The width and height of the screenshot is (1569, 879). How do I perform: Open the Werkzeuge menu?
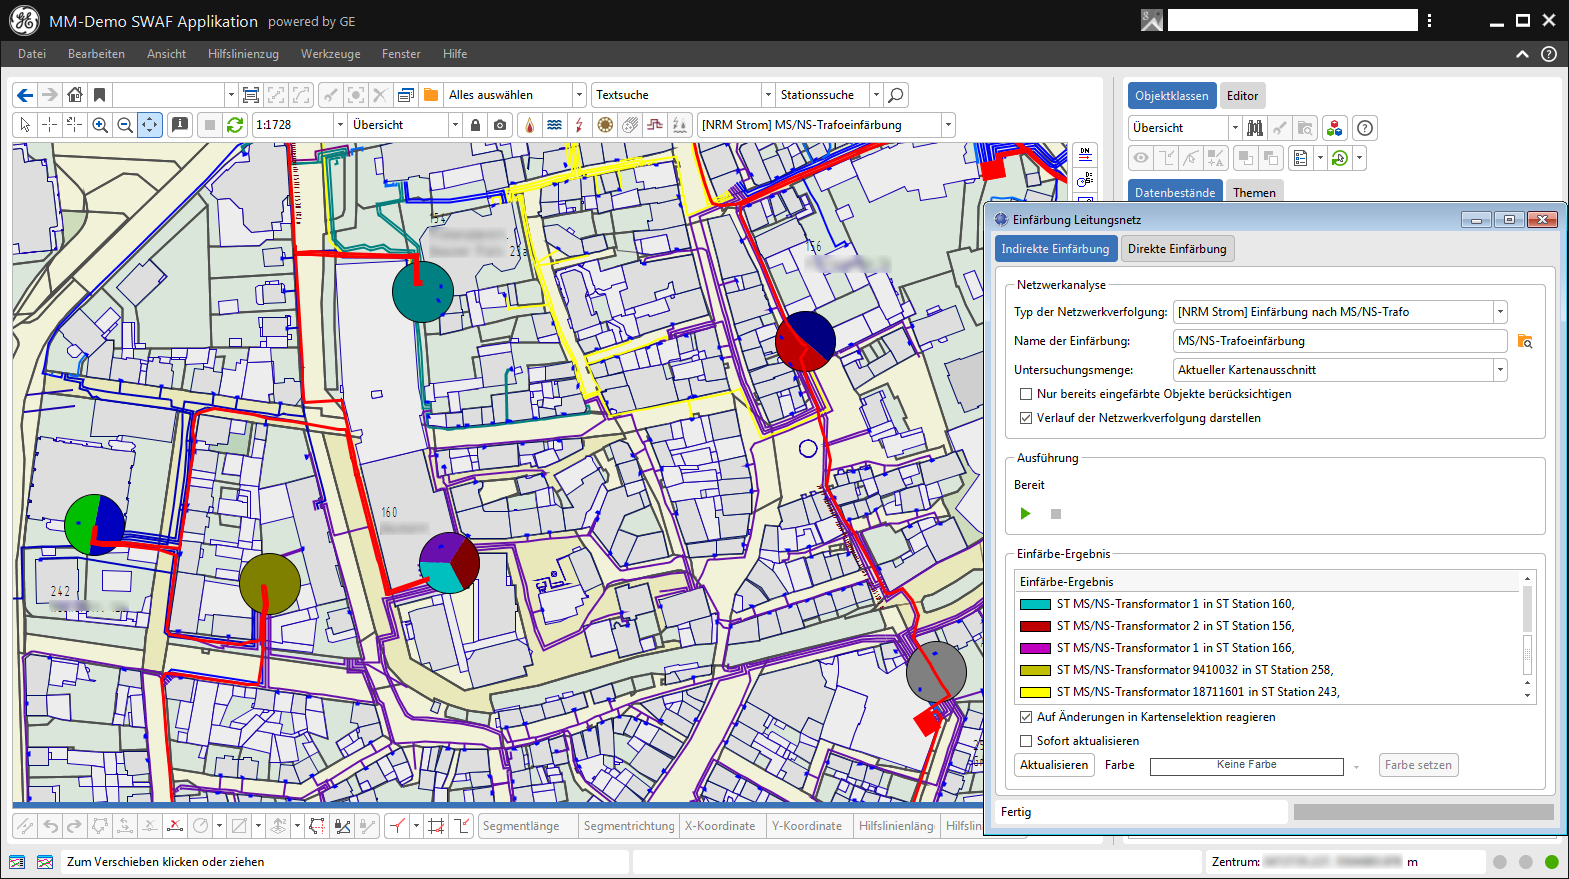point(330,54)
